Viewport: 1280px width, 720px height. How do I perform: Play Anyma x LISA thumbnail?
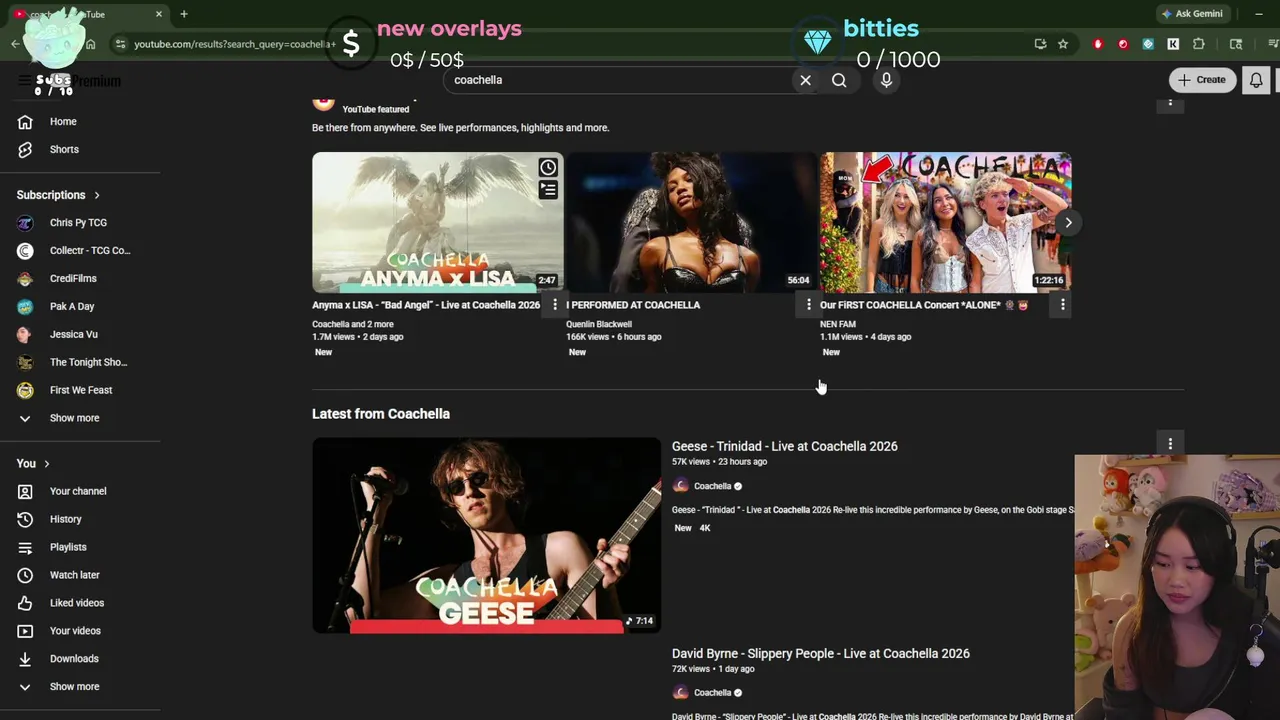[x=437, y=222]
